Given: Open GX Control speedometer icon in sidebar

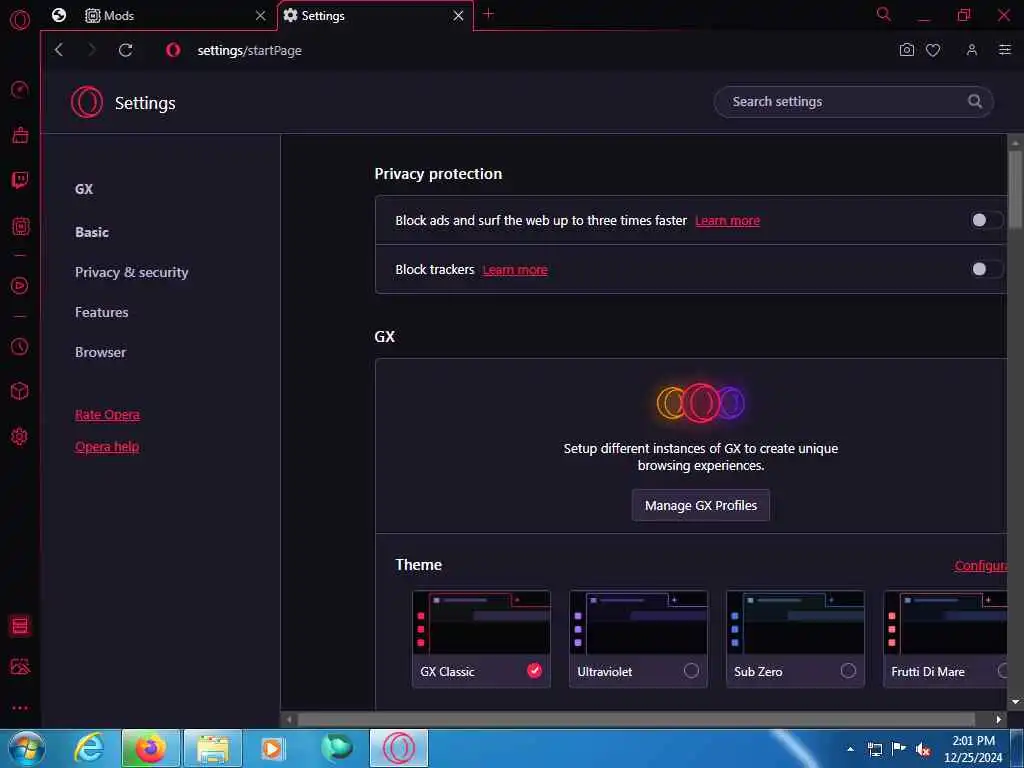Looking at the screenshot, I should 20,89.
